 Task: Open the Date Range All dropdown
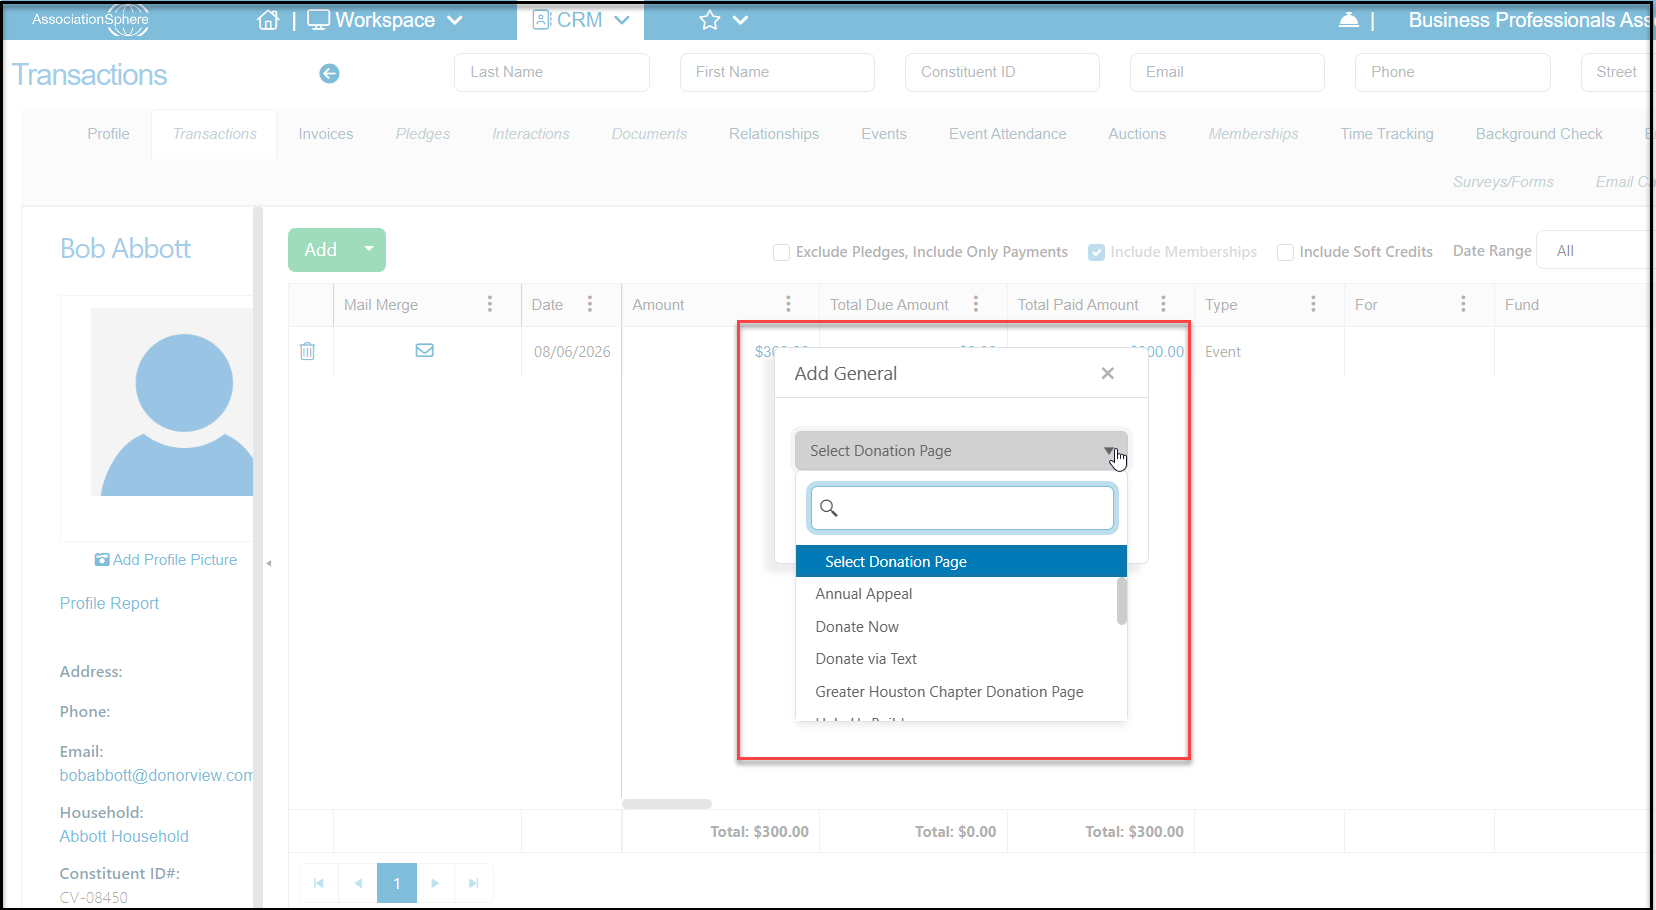coord(1595,250)
